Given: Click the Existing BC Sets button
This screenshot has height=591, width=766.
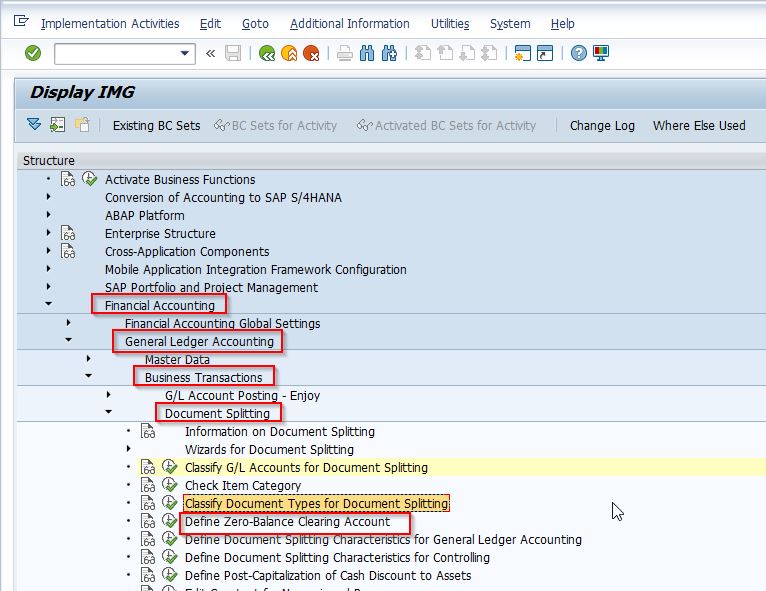Looking at the screenshot, I should (x=156, y=125).
